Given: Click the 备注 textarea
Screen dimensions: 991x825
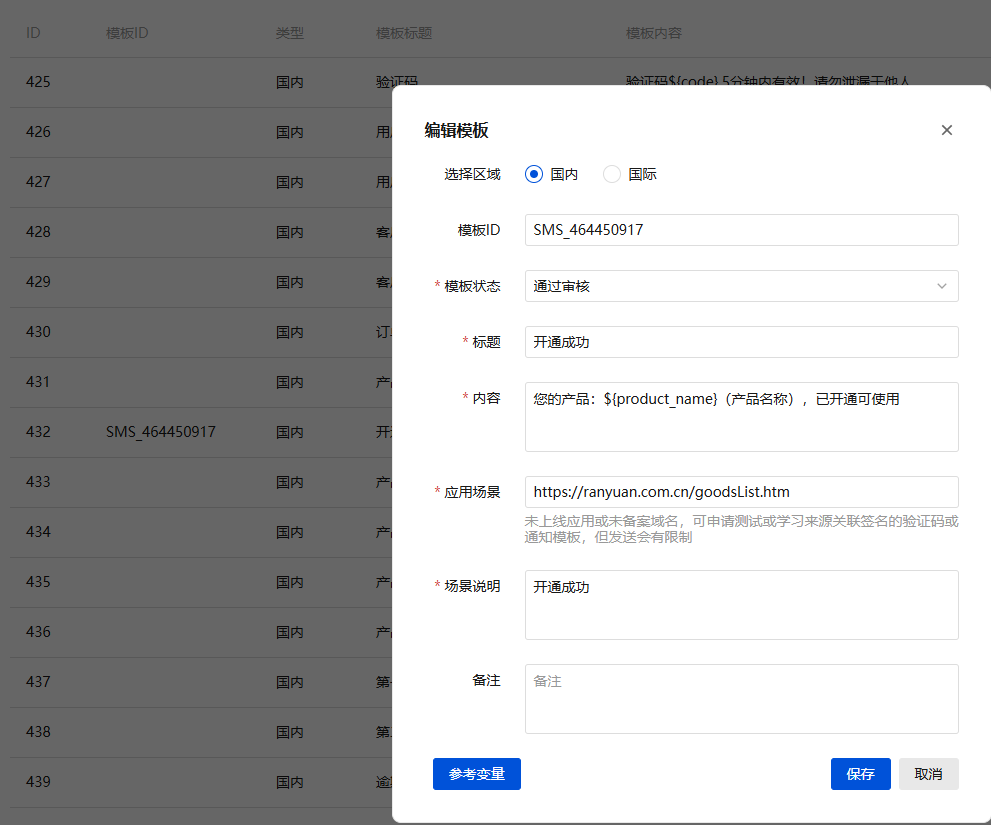Looking at the screenshot, I should [x=741, y=699].
